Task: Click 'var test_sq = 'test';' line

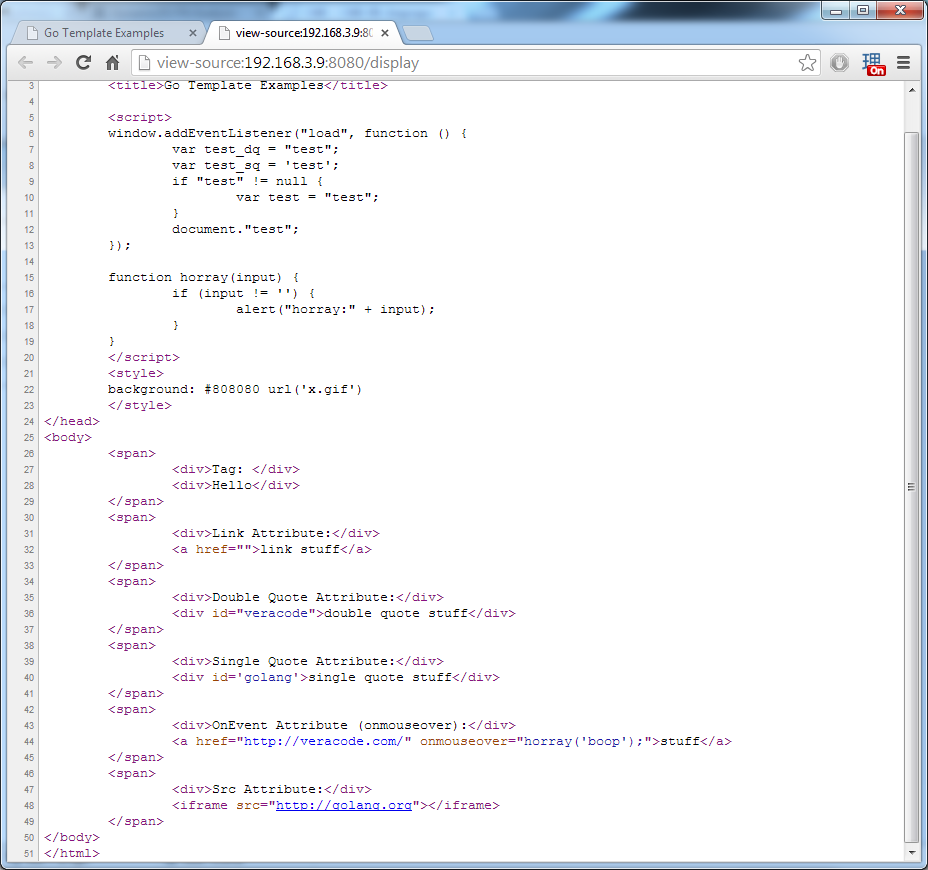Action: [255, 166]
